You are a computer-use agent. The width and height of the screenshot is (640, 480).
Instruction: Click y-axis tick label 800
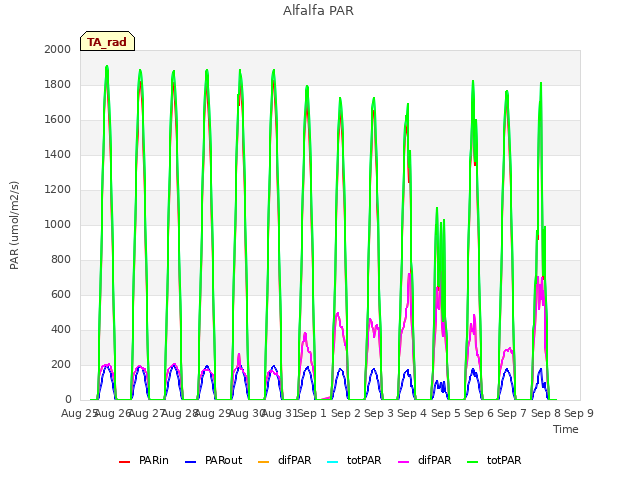tap(61, 260)
